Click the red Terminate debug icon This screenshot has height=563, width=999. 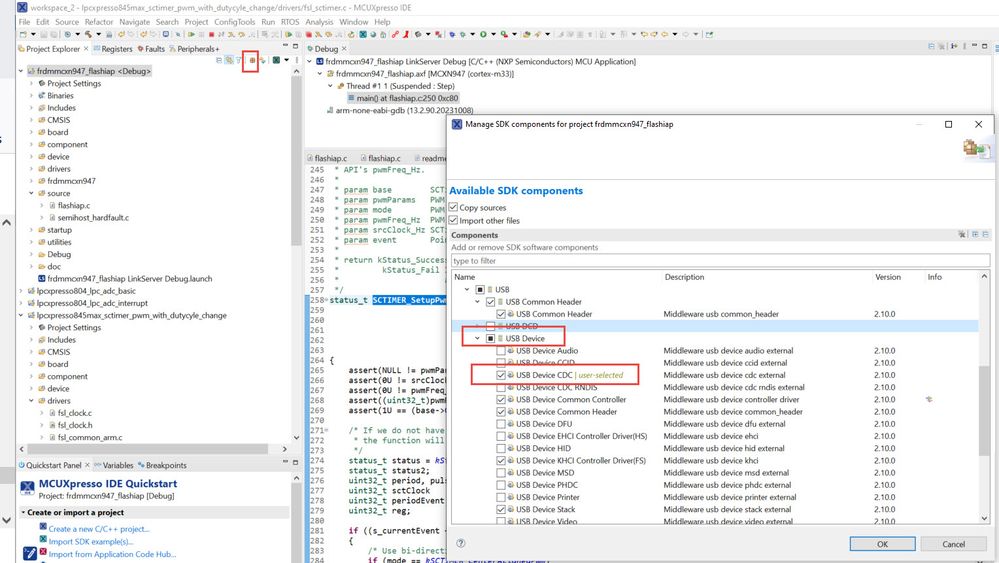coord(211,34)
